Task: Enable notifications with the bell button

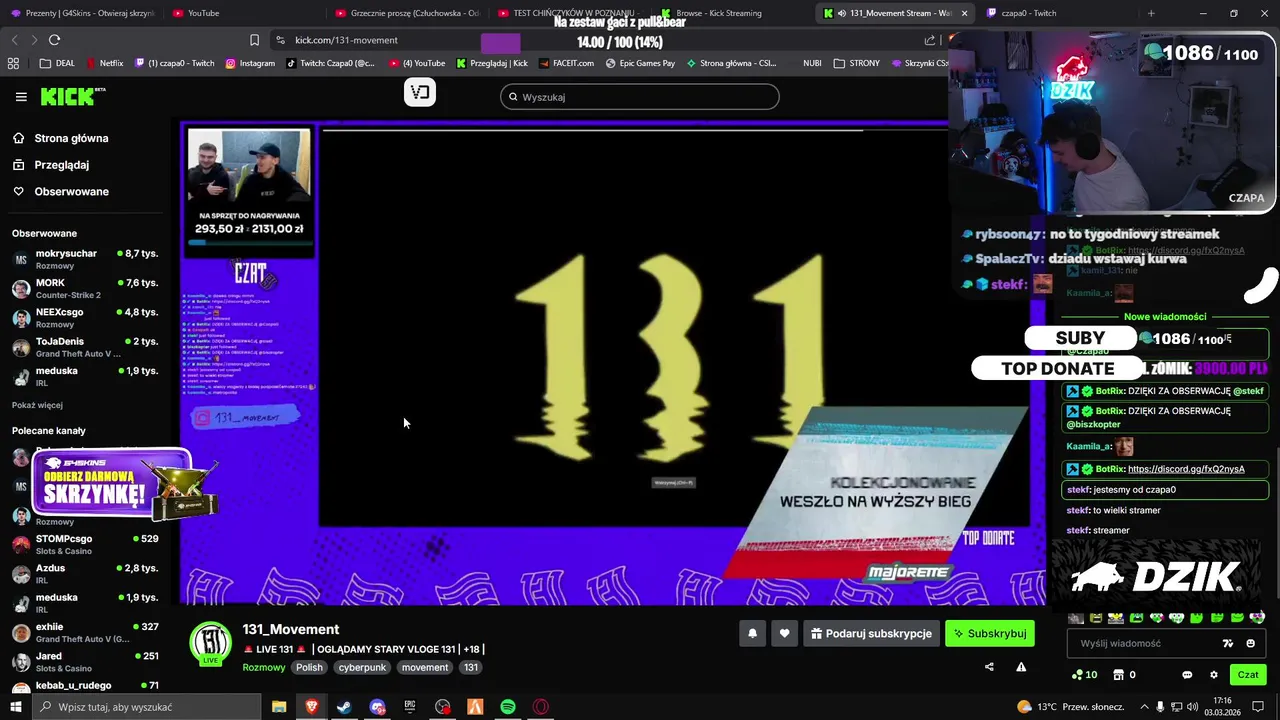Action: coord(753,633)
